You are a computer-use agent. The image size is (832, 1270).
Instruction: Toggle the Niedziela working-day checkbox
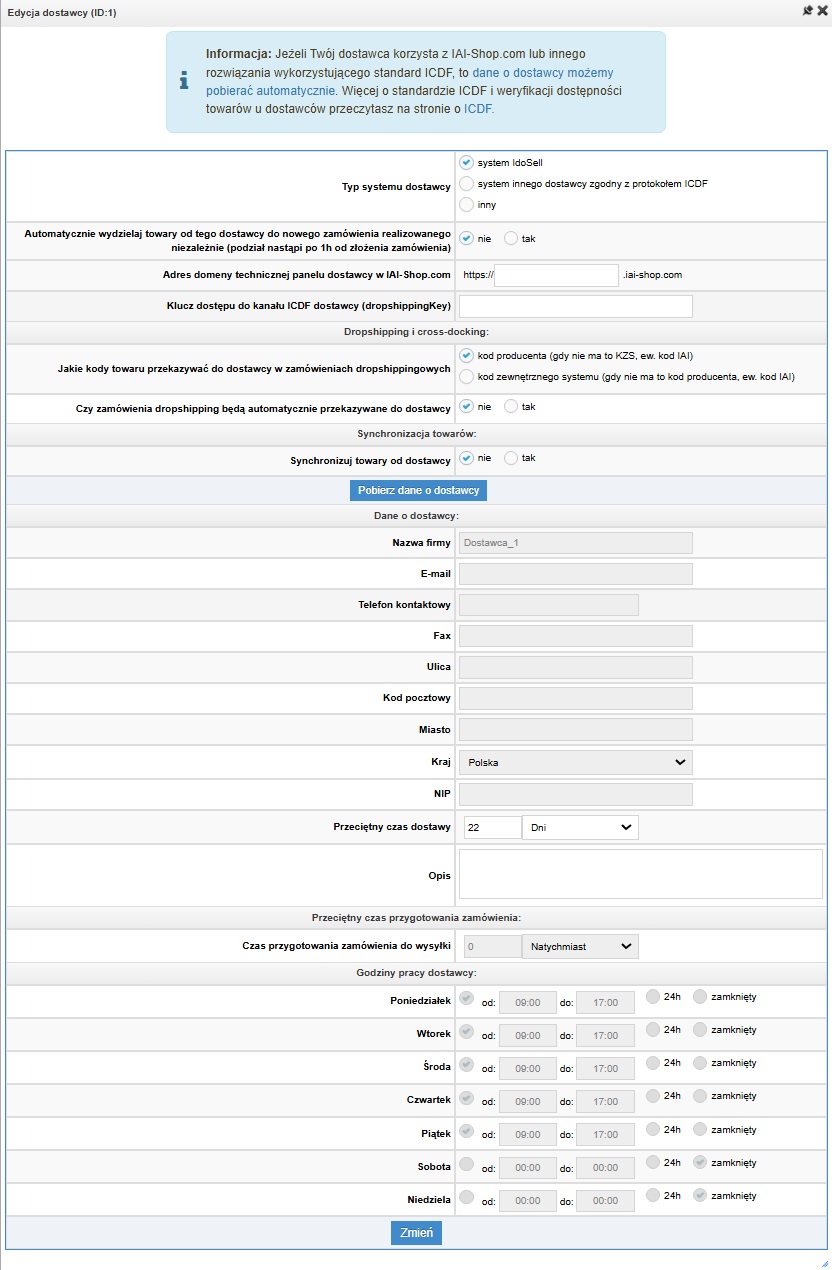click(467, 1197)
